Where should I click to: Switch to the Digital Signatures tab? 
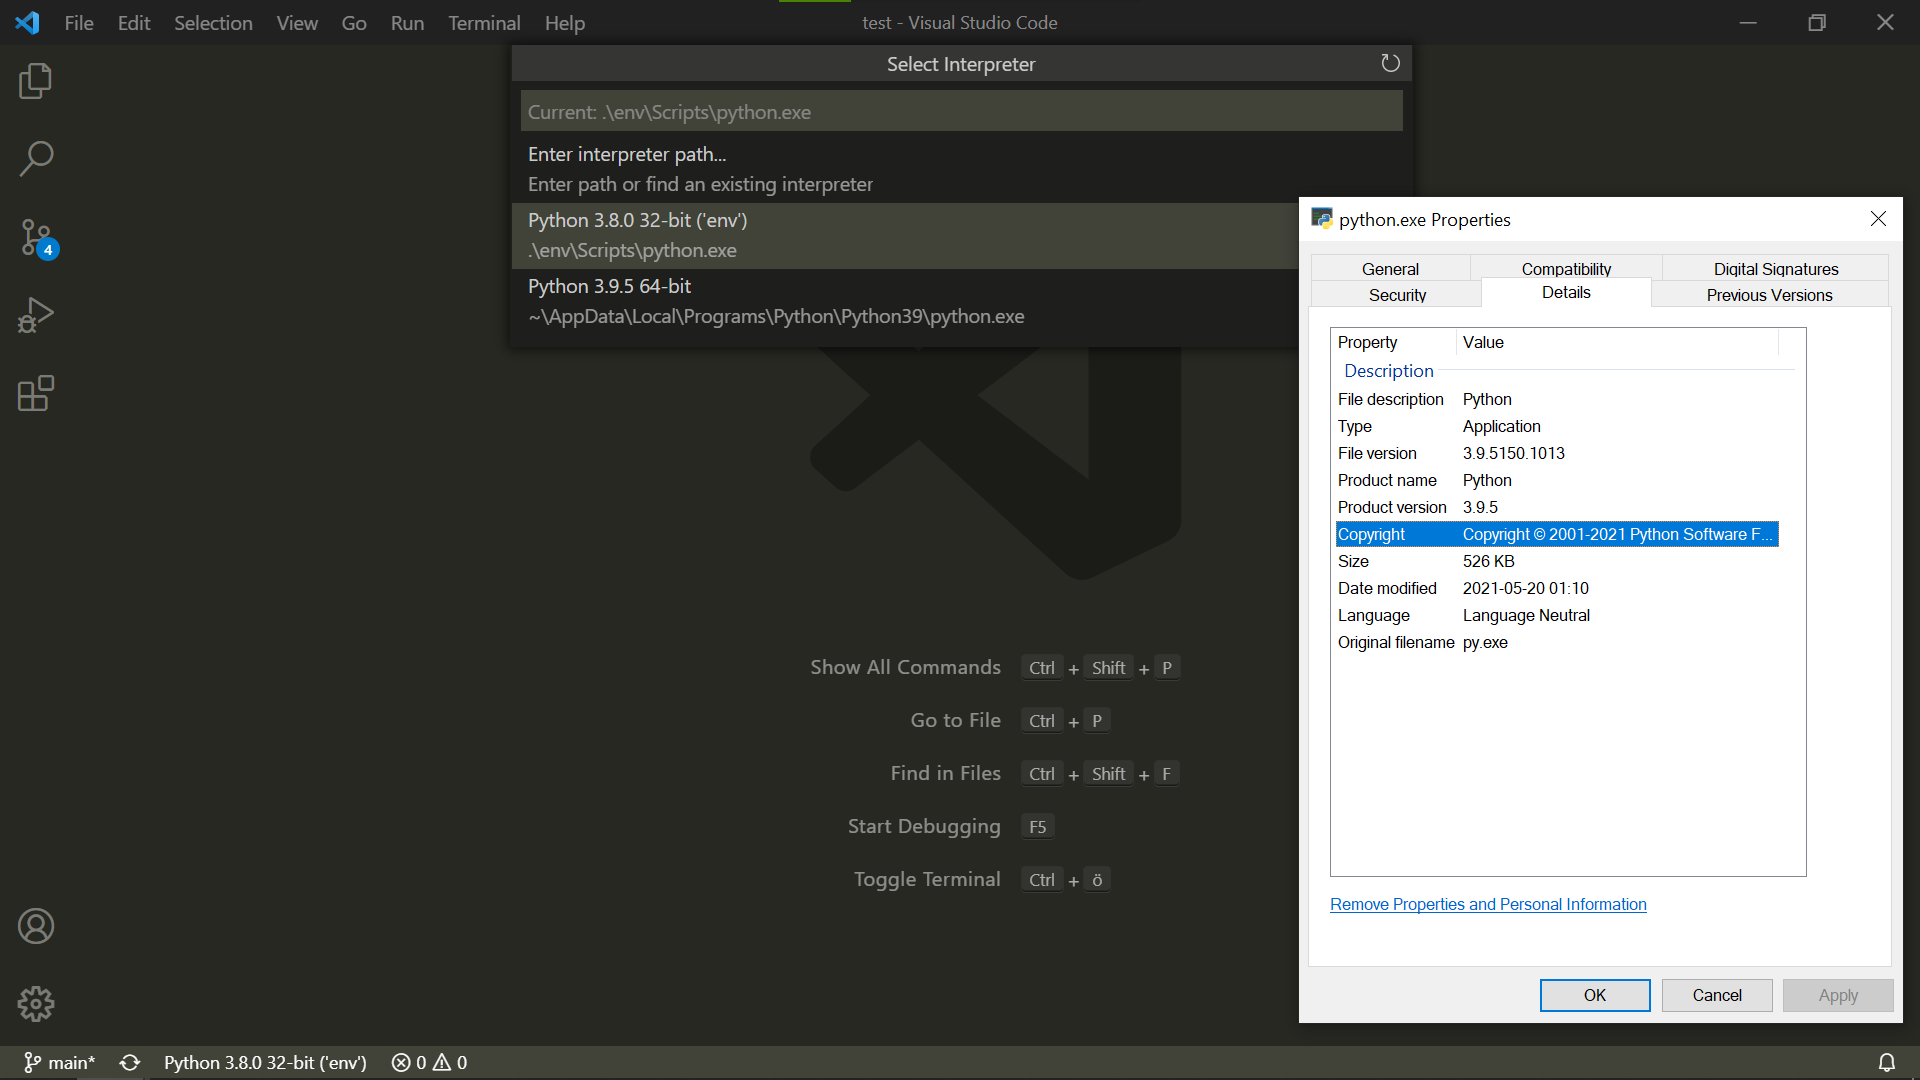1775,268
